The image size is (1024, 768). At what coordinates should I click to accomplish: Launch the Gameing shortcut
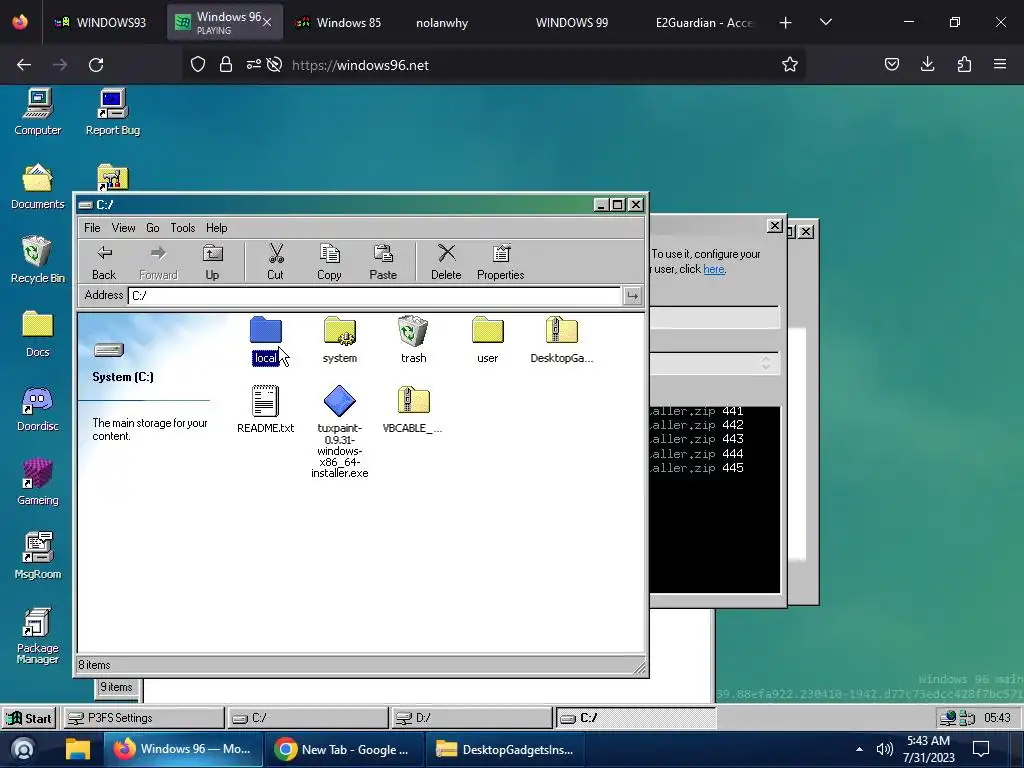[x=38, y=482]
